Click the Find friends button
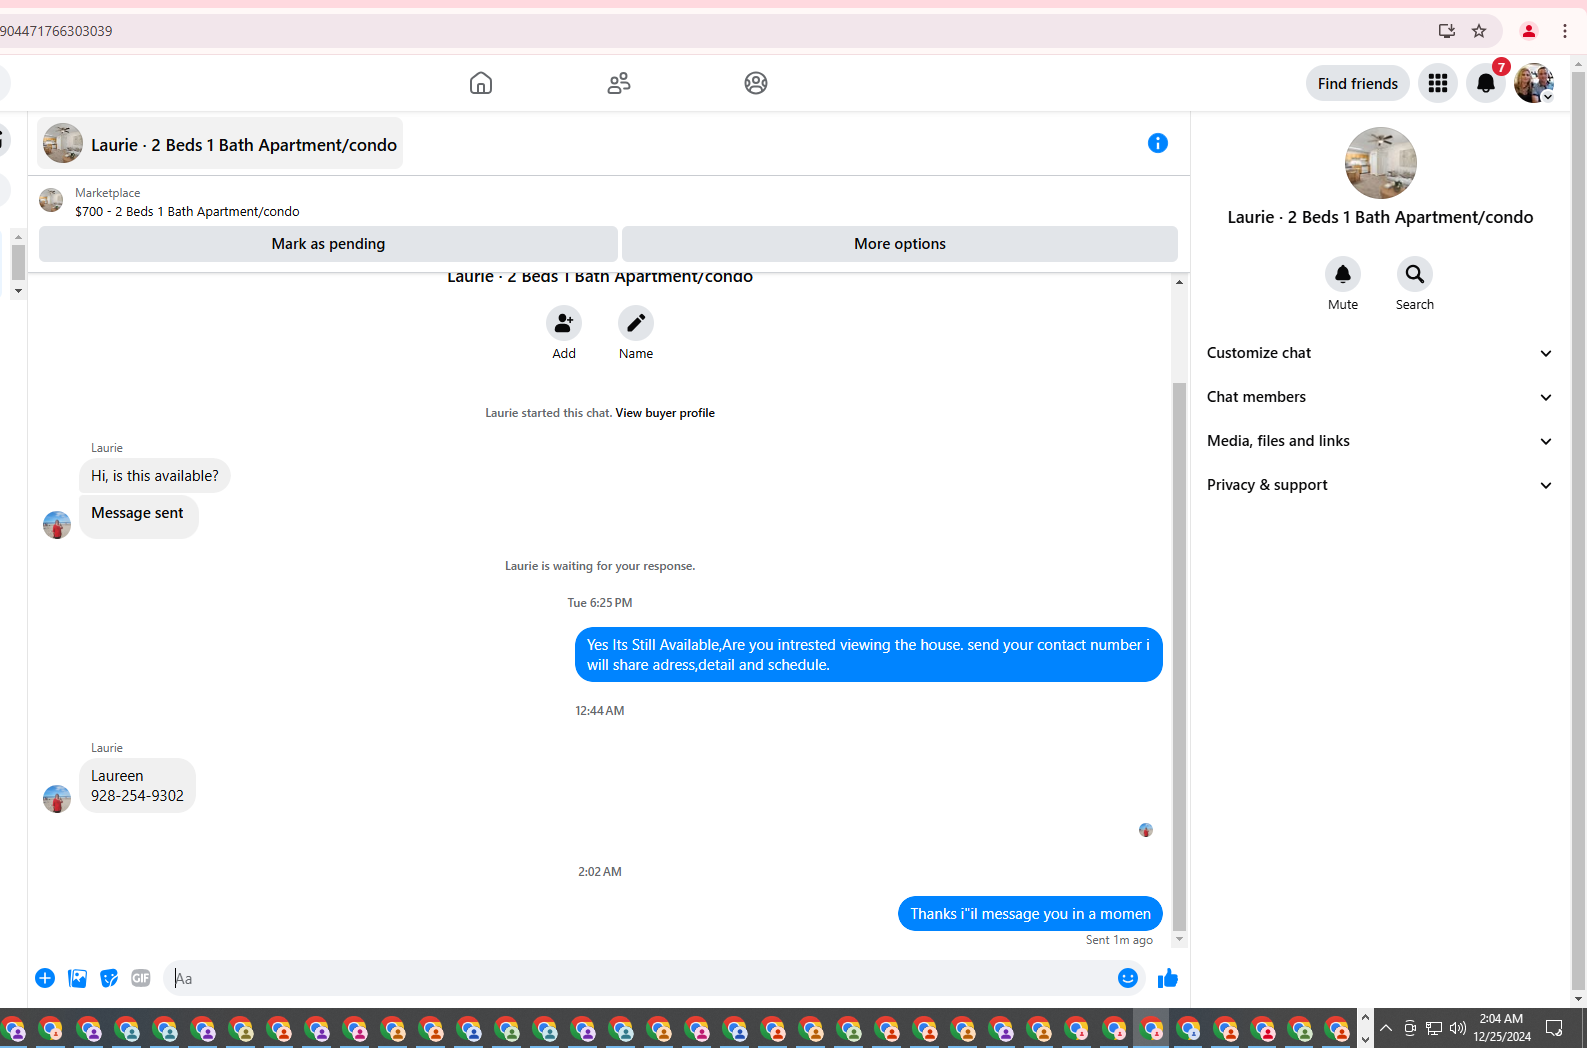The image size is (1587, 1048). (x=1358, y=84)
